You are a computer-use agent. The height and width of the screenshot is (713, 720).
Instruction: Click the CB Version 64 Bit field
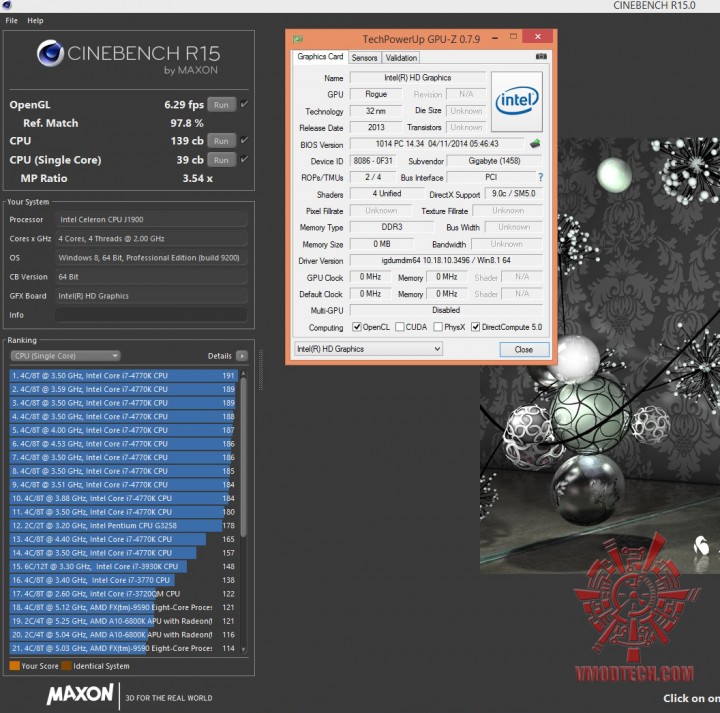pyautogui.click(x=151, y=277)
